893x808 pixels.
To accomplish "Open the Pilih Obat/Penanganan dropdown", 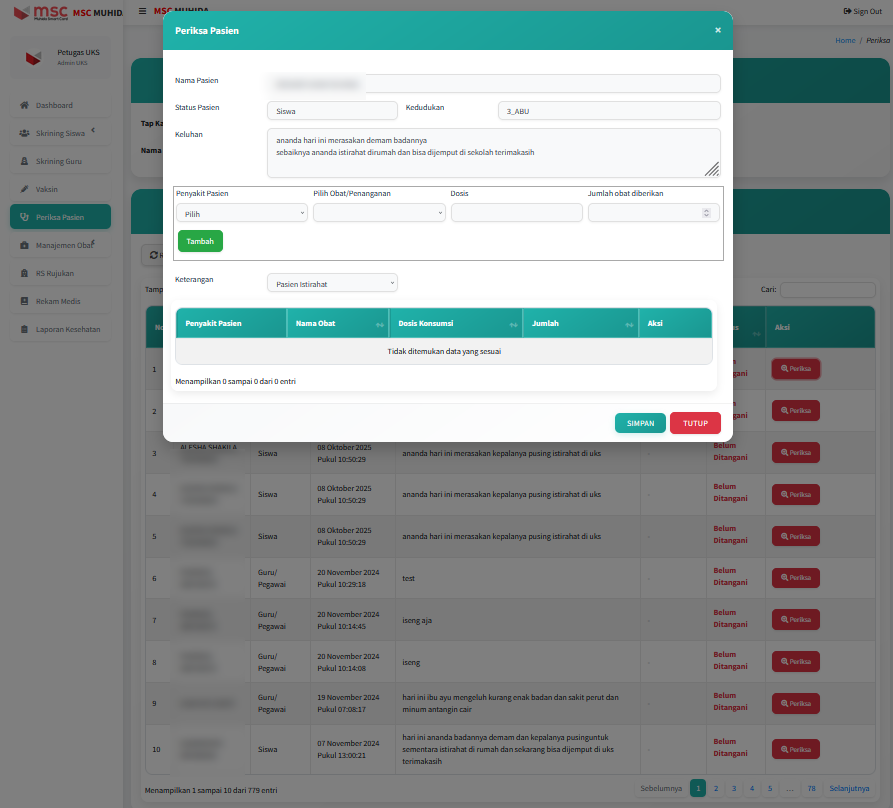I will [379, 213].
